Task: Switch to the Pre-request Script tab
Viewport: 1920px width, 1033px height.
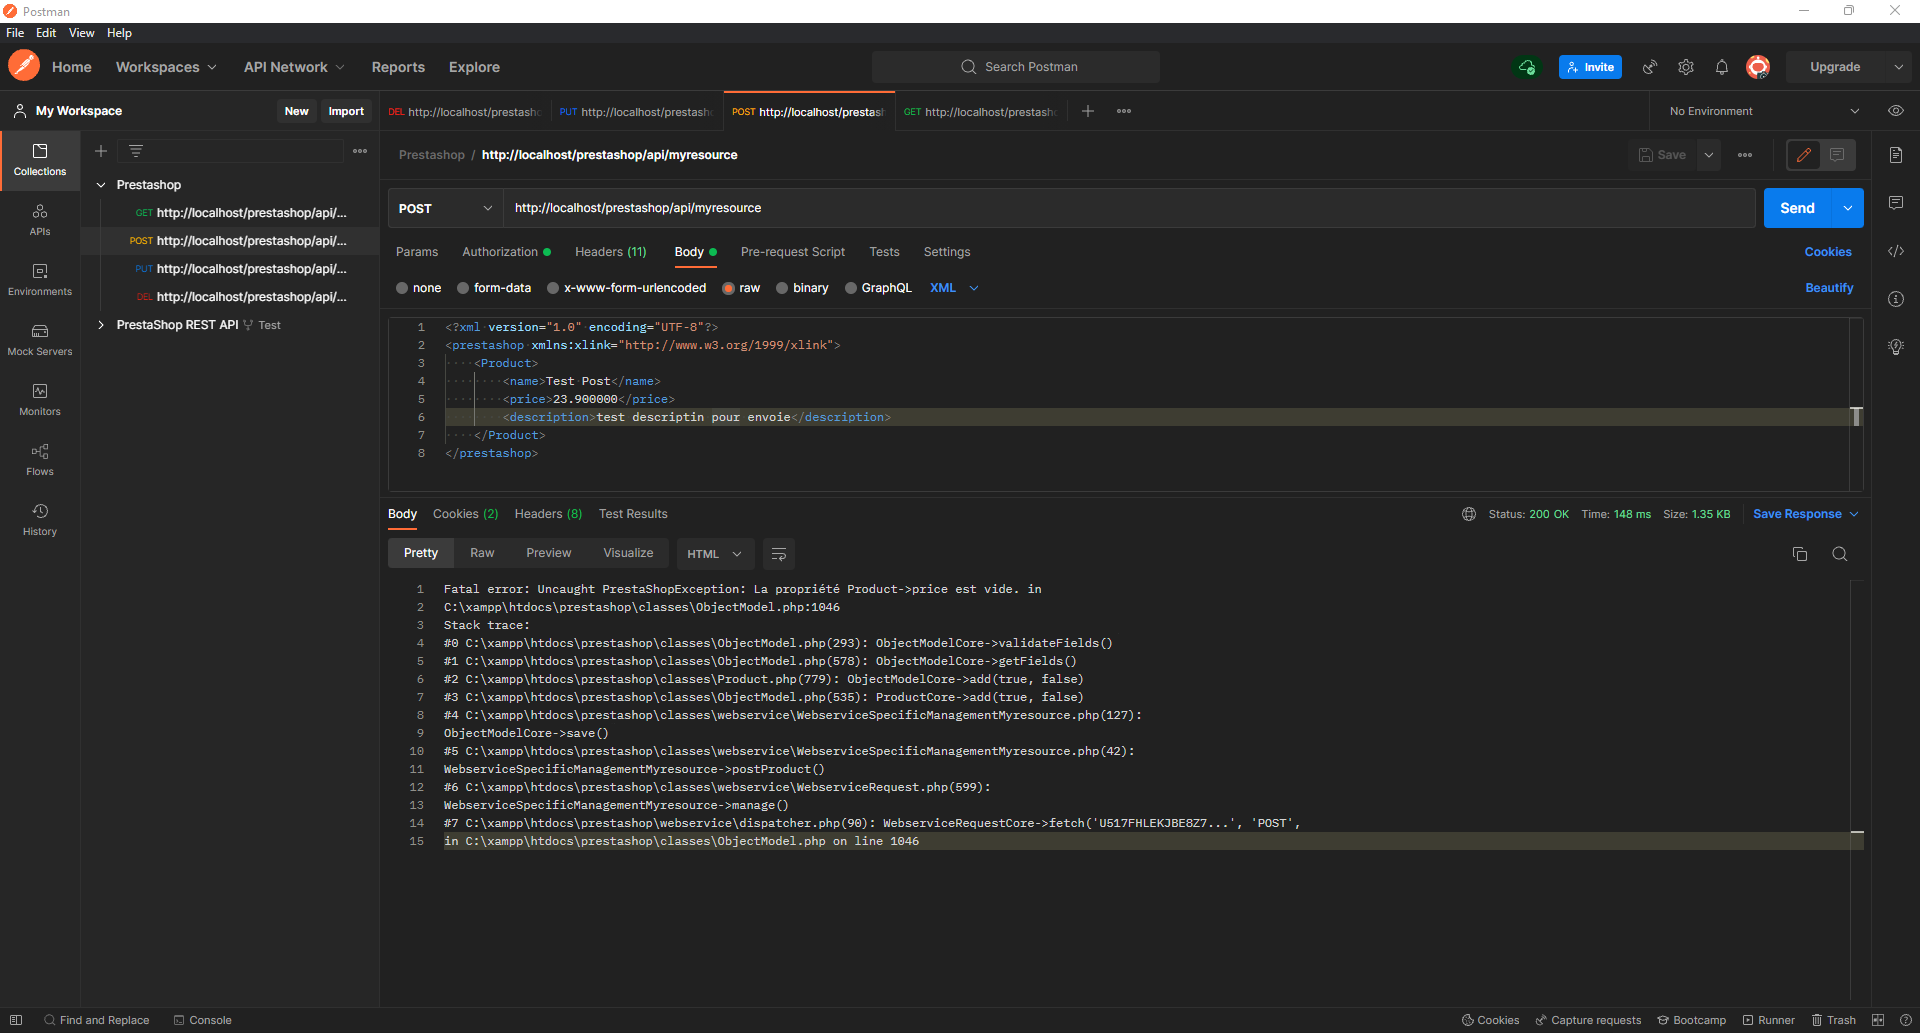Action: (x=792, y=252)
